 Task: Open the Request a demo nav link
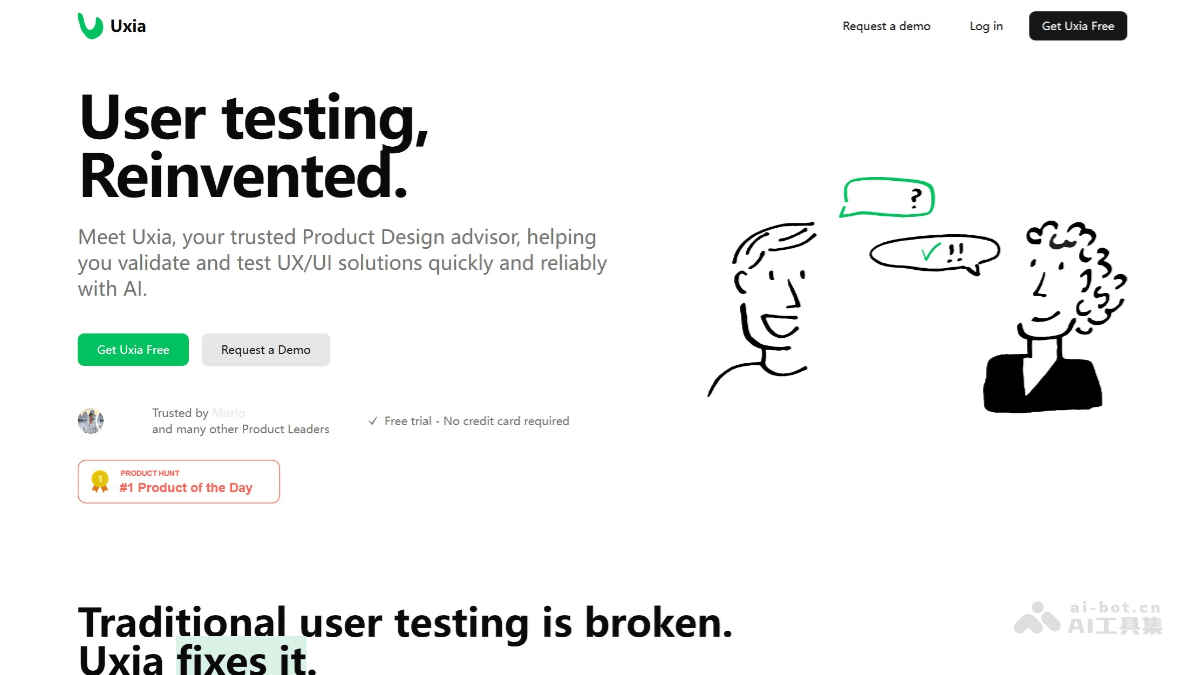click(886, 26)
